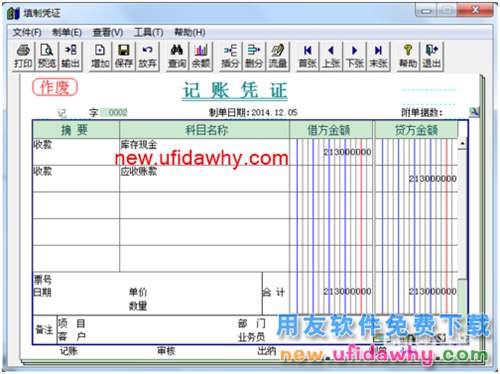Click the 借方金额 column header
Image resolution: width=500 pixels, height=374 pixels.
coord(331,130)
